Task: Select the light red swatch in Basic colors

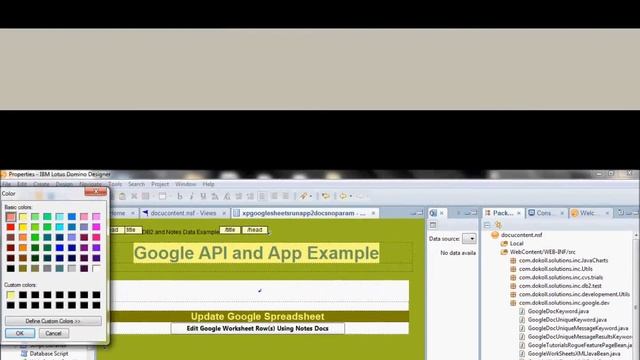Action: (x=11, y=217)
